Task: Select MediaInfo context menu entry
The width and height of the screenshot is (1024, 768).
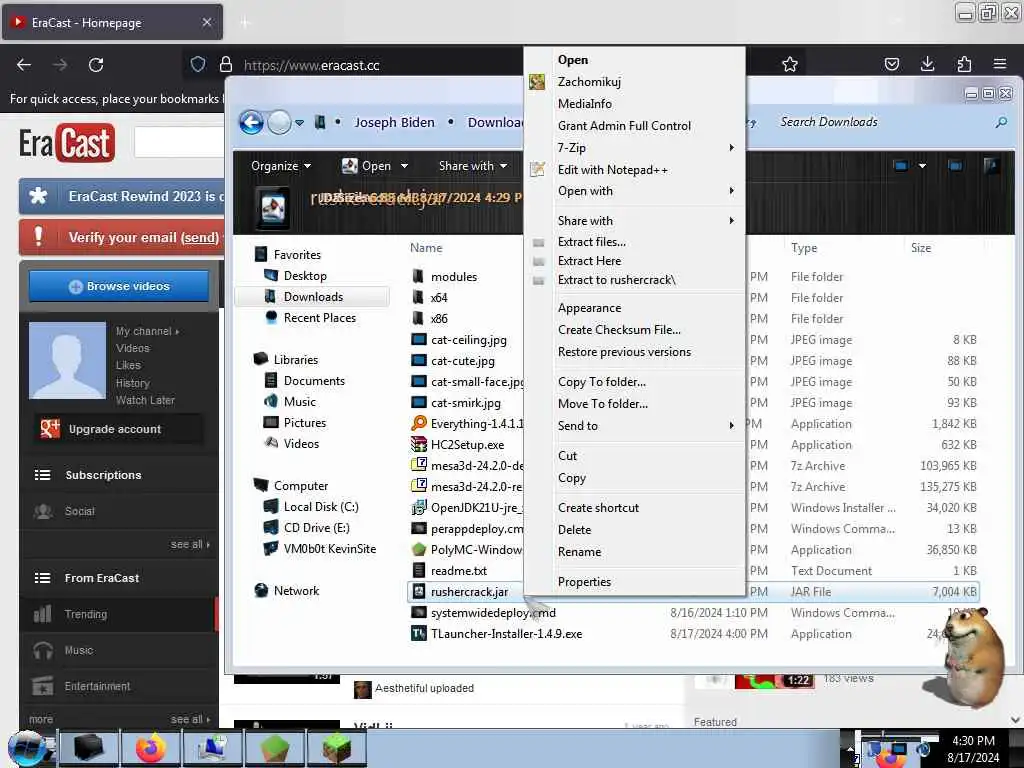Action: point(584,104)
